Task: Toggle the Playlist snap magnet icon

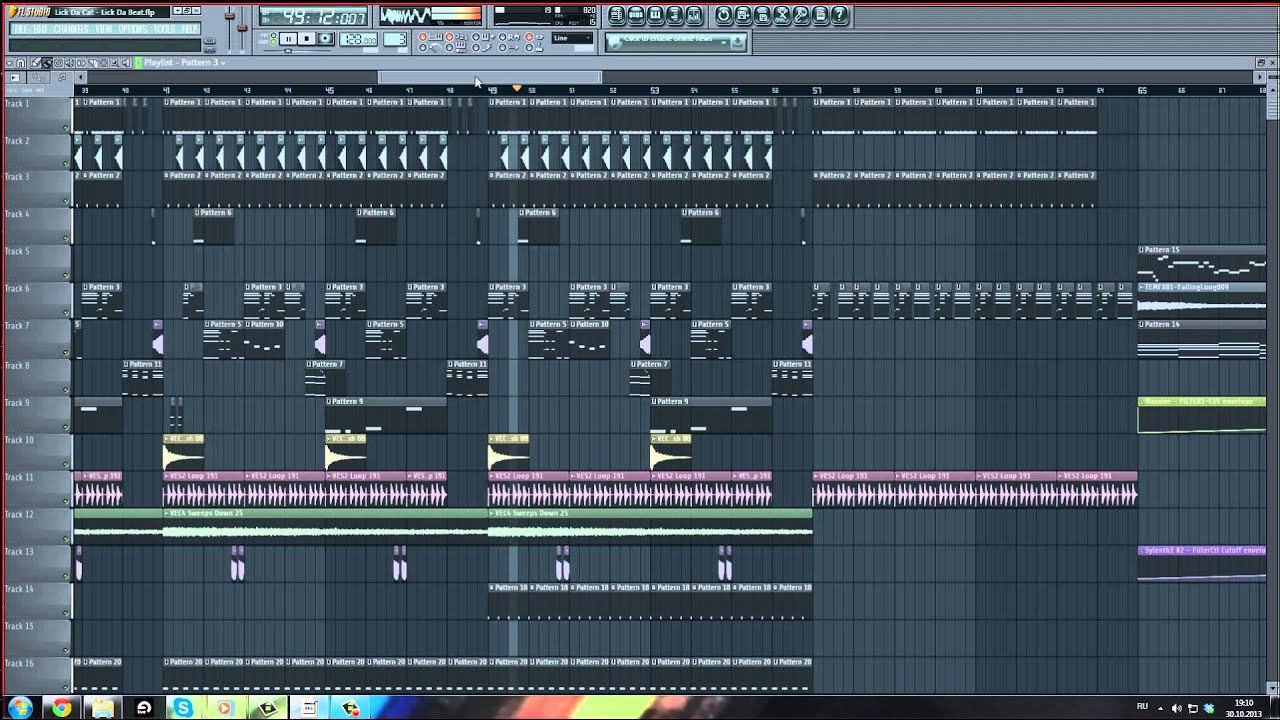Action: click(21, 63)
